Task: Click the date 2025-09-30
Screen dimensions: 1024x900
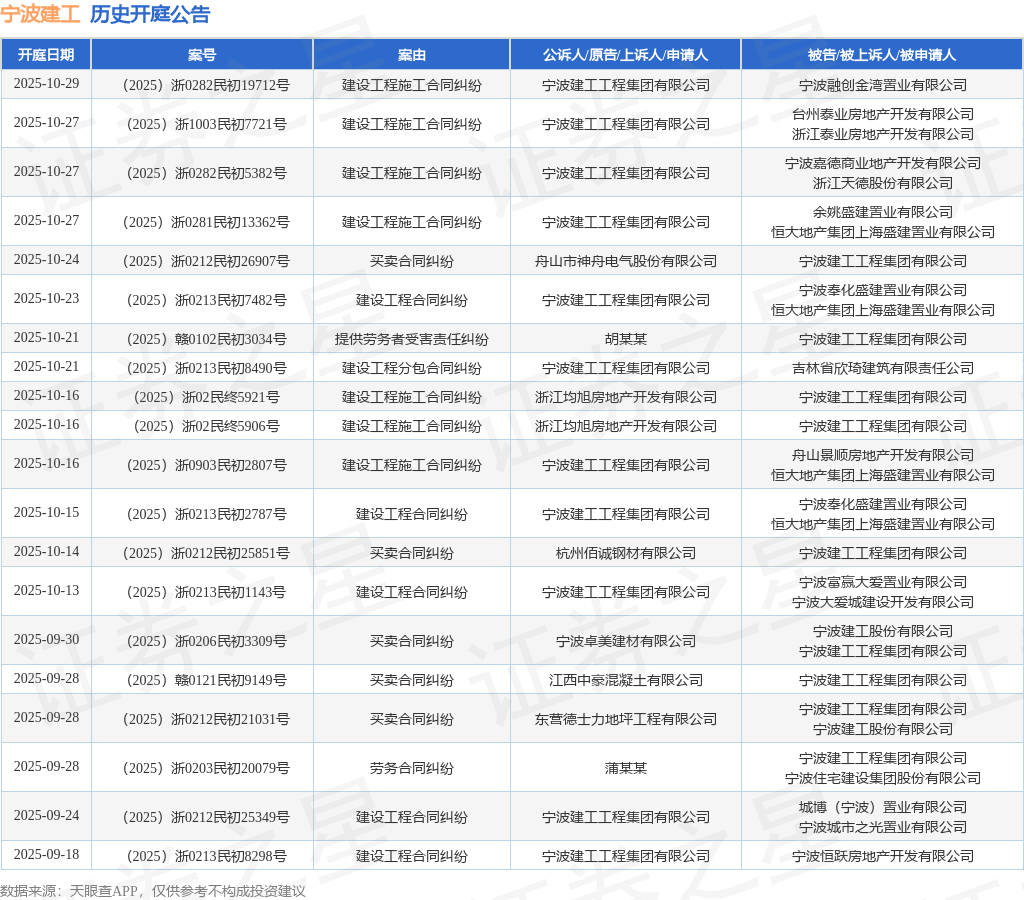Action: [x=46, y=639]
